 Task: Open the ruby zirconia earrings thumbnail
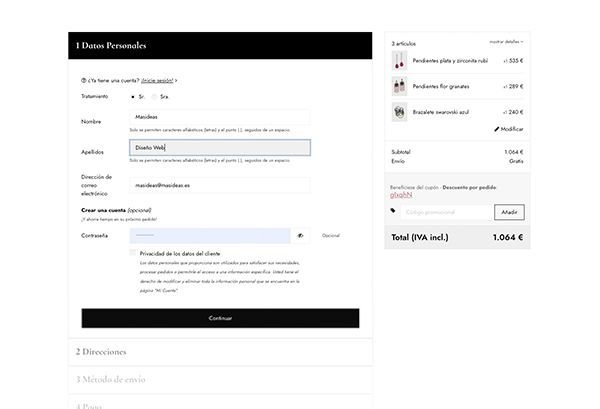tap(399, 60)
